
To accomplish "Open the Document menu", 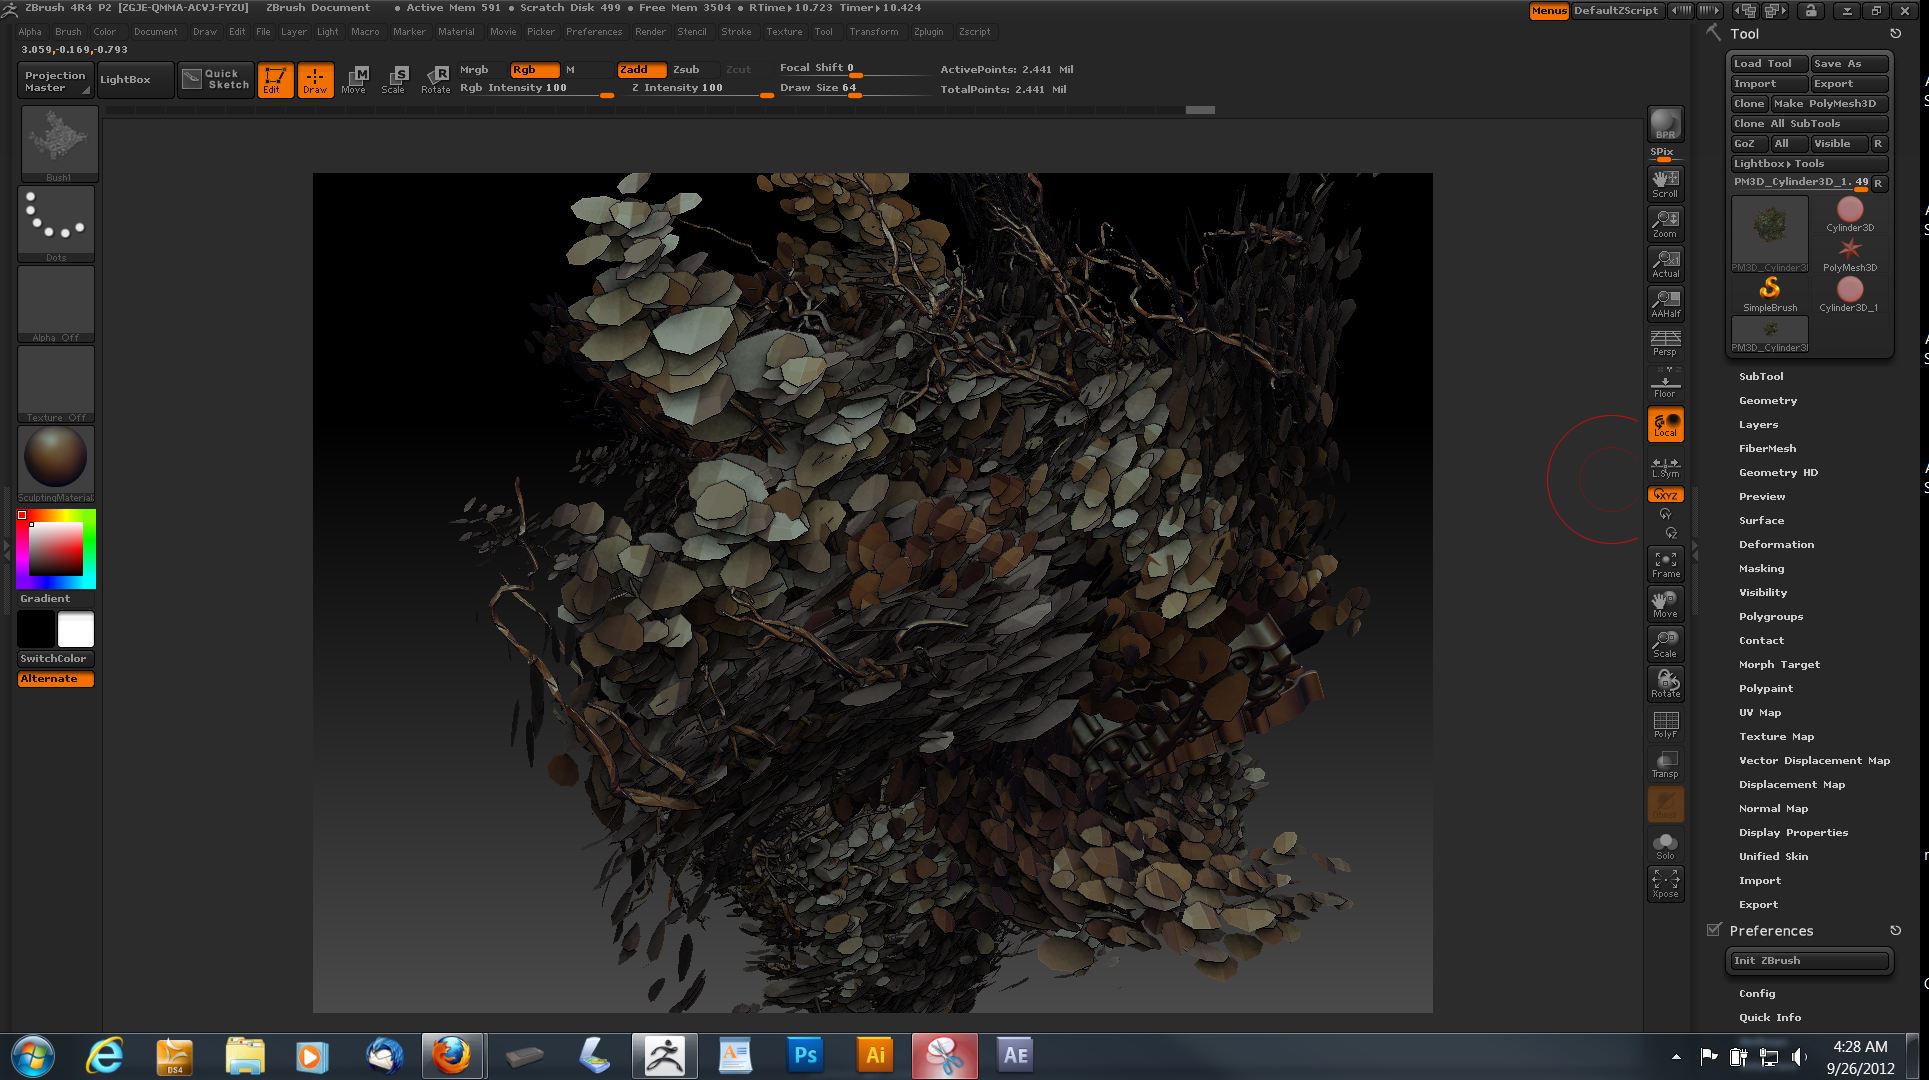I will point(155,31).
